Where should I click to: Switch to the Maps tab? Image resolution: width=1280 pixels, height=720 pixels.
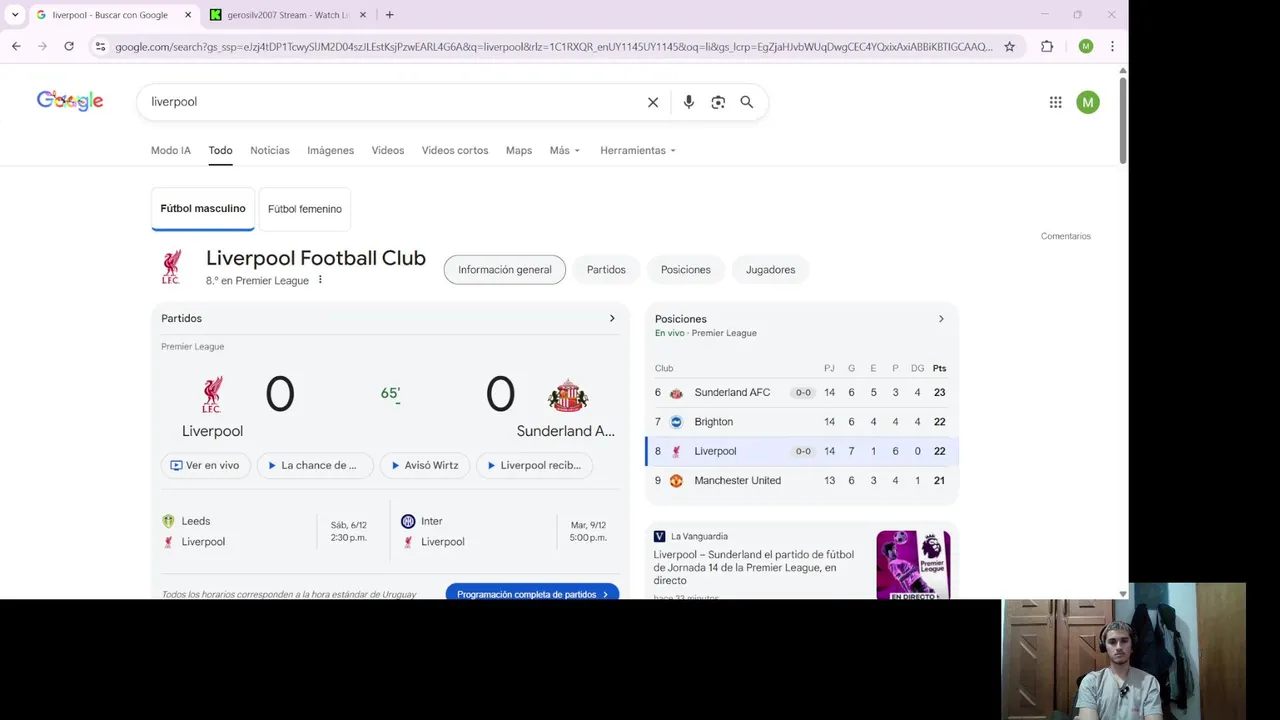point(519,150)
